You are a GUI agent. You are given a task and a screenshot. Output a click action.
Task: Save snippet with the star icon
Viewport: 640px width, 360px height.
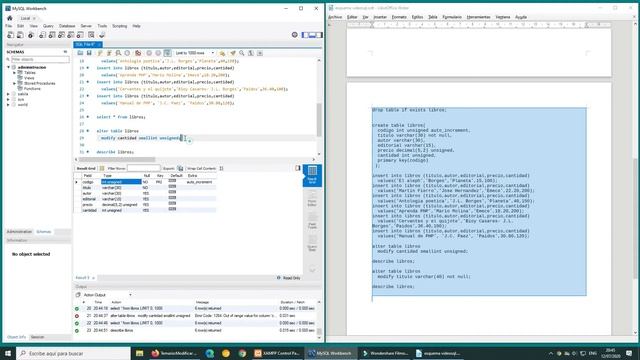click(222, 53)
